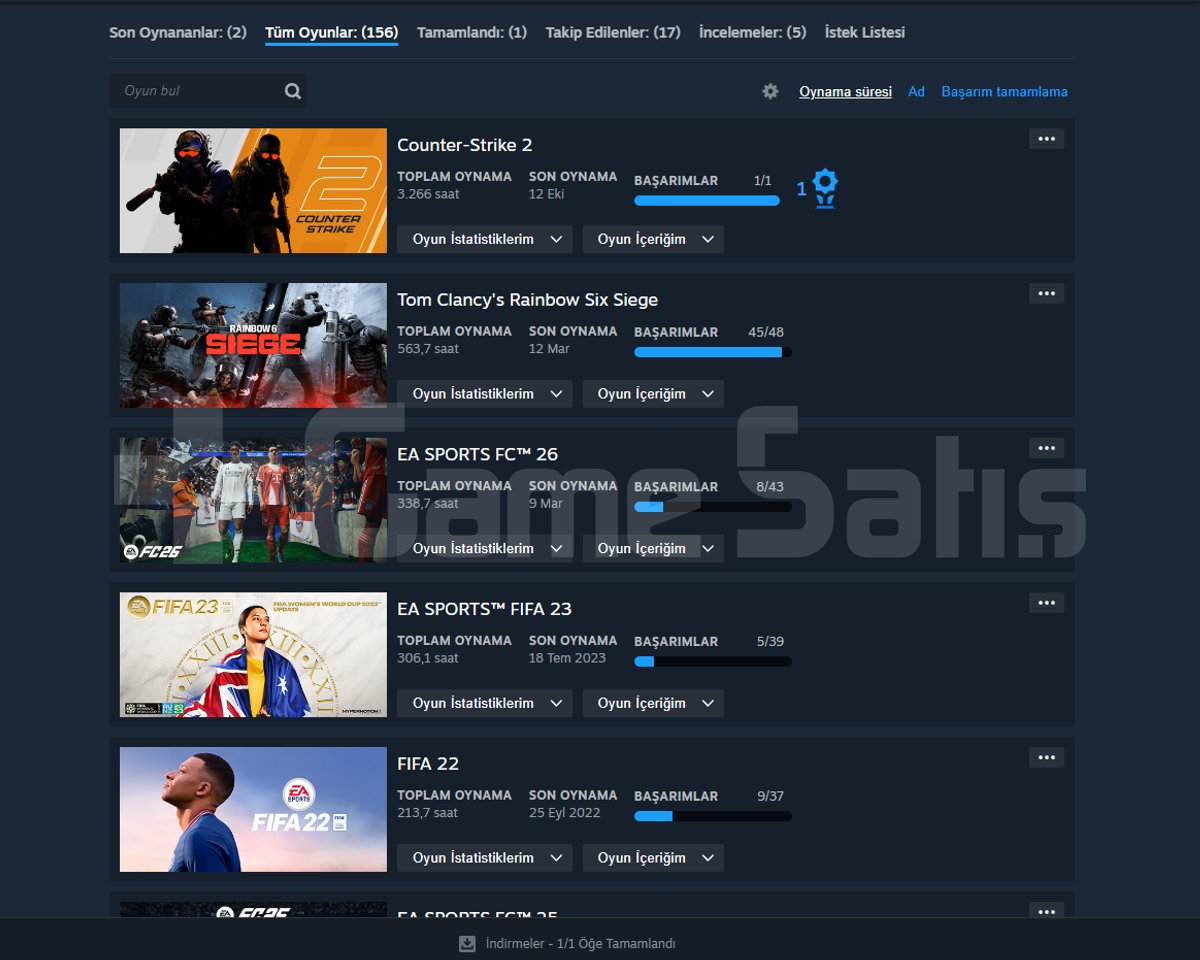Open İstek Listesi tab
This screenshot has width=1200, height=960.
pos(865,32)
